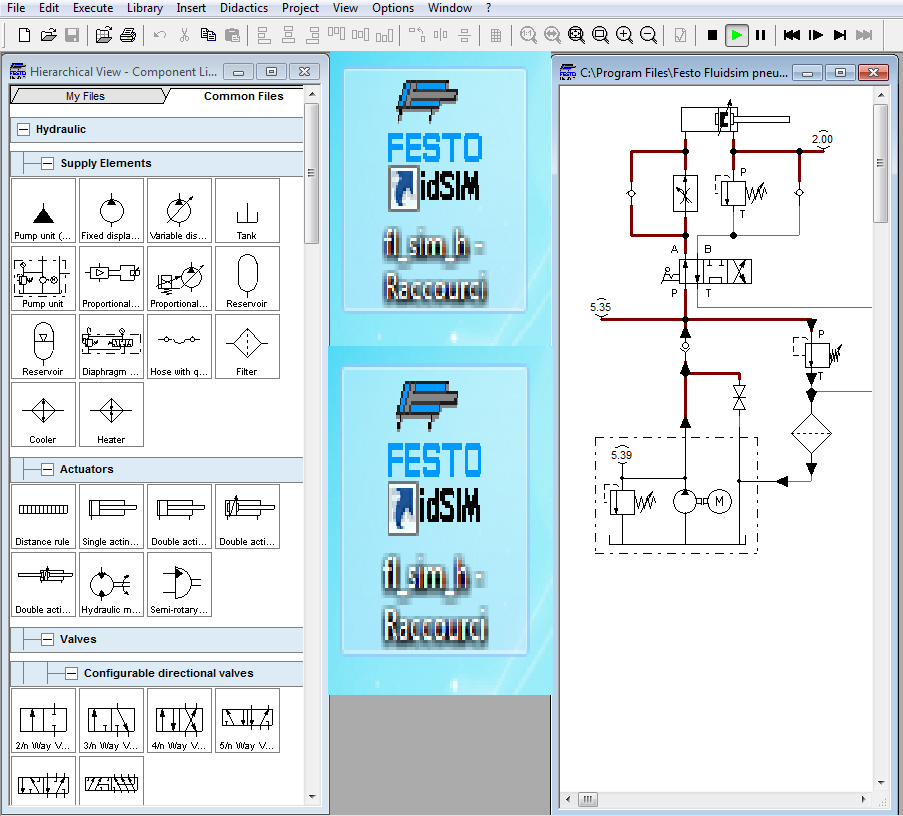This screenshot has width=903, height=816.
Task: Open the Didactics menu
Action: point(244,8)
